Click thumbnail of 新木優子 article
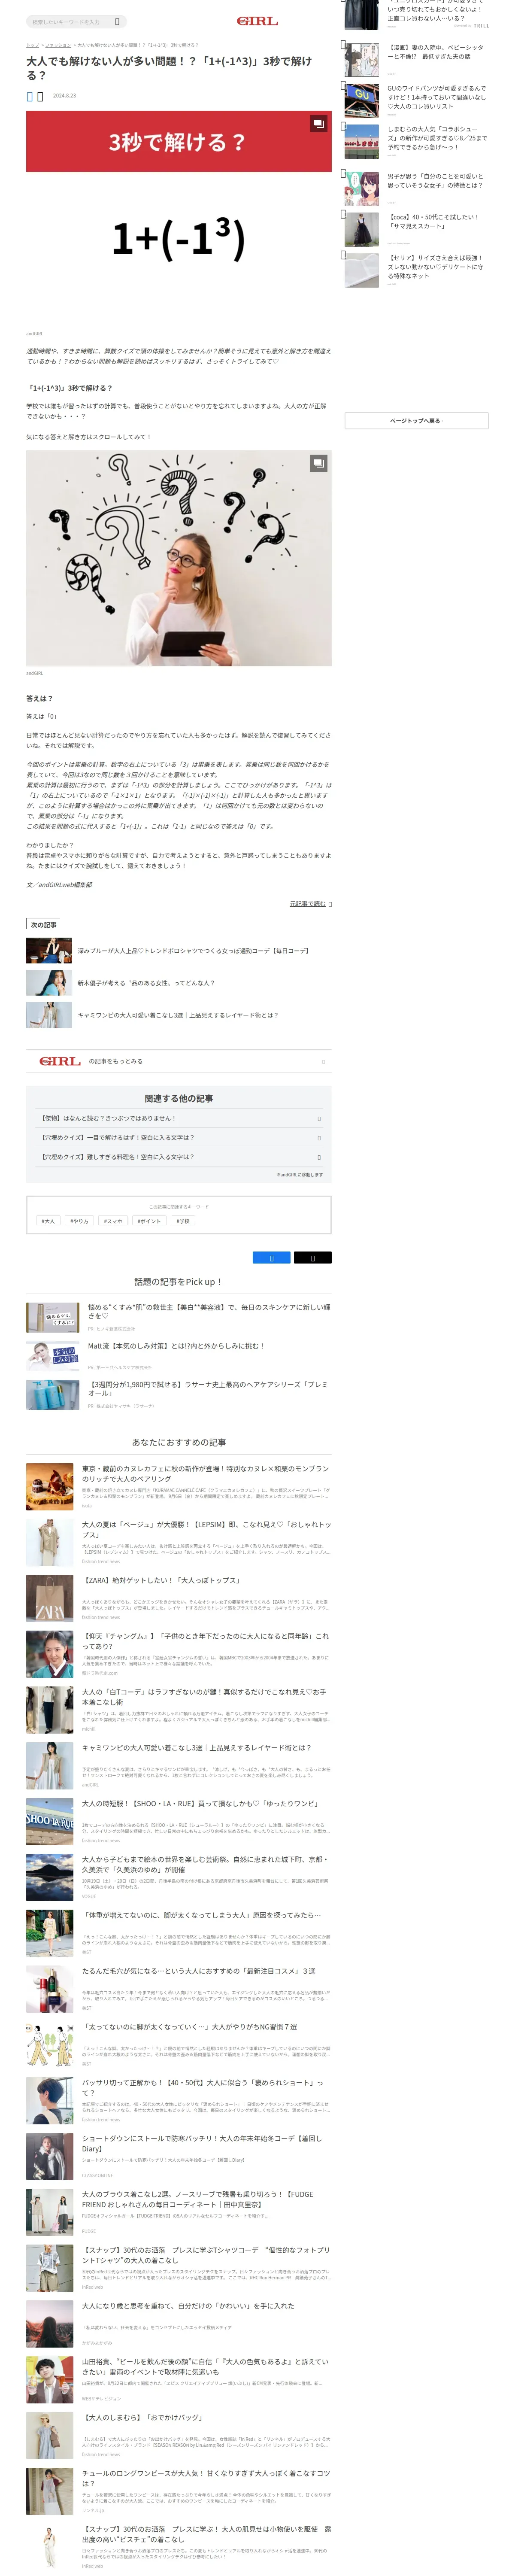This screenshot has height=2576, width=515. pyautogui.click(x=49, y=983)
